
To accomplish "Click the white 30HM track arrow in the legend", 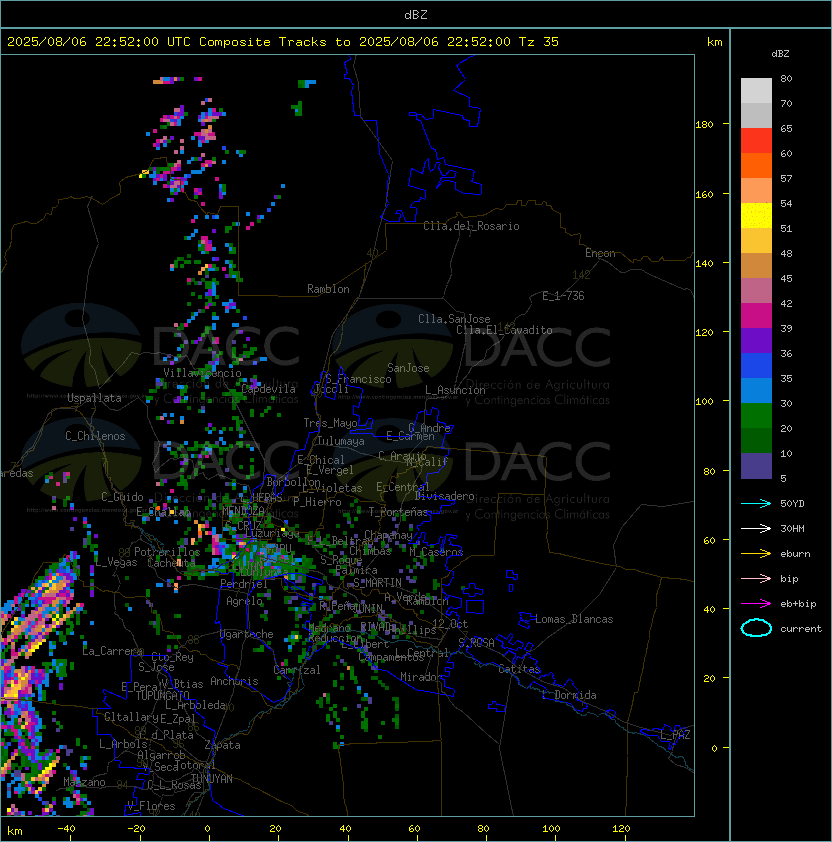I will point(756,529).
